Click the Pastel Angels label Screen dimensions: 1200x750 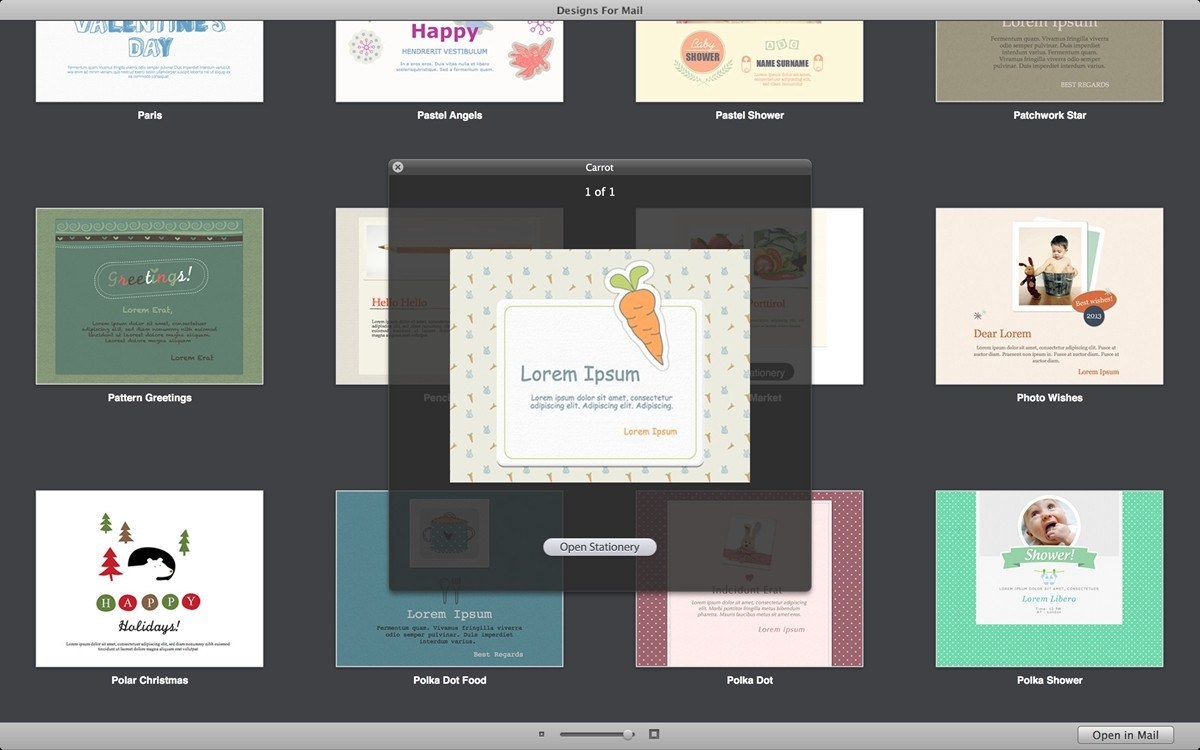click(450, 115)
